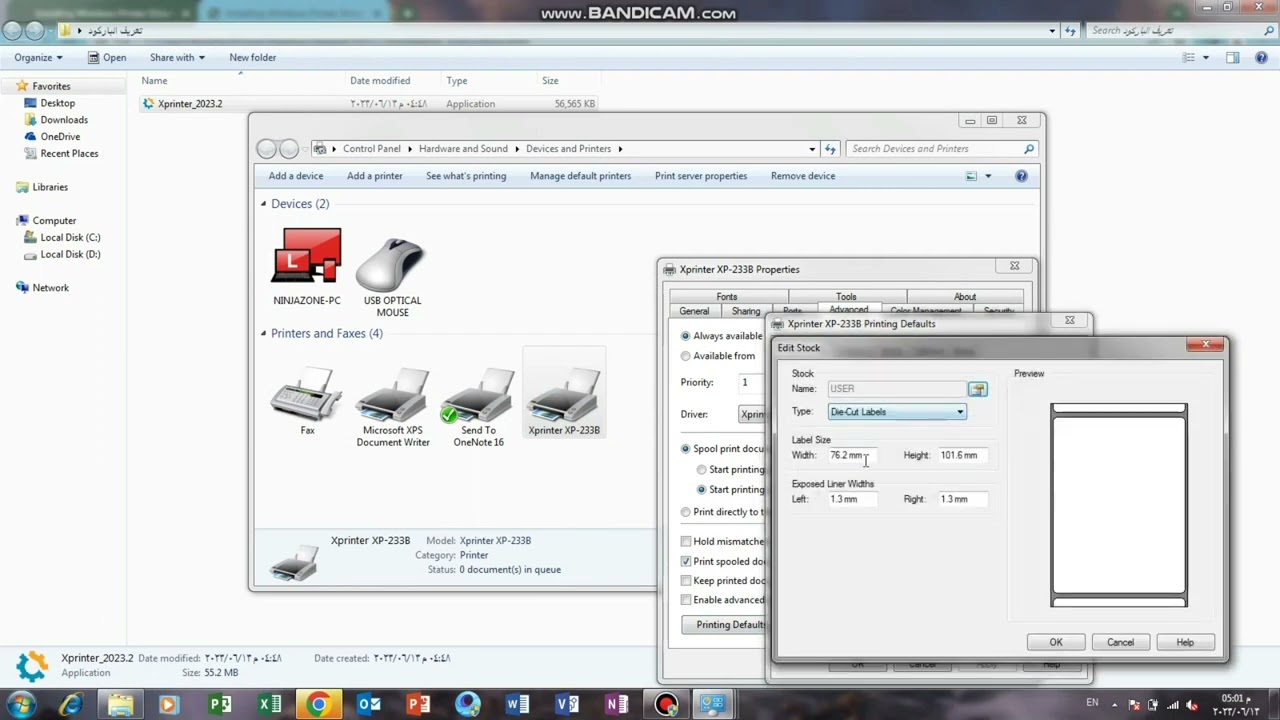Collapse the Printers and Faxes (4) section
This screenshot has width=1280, height=720.
pos(264,334)
